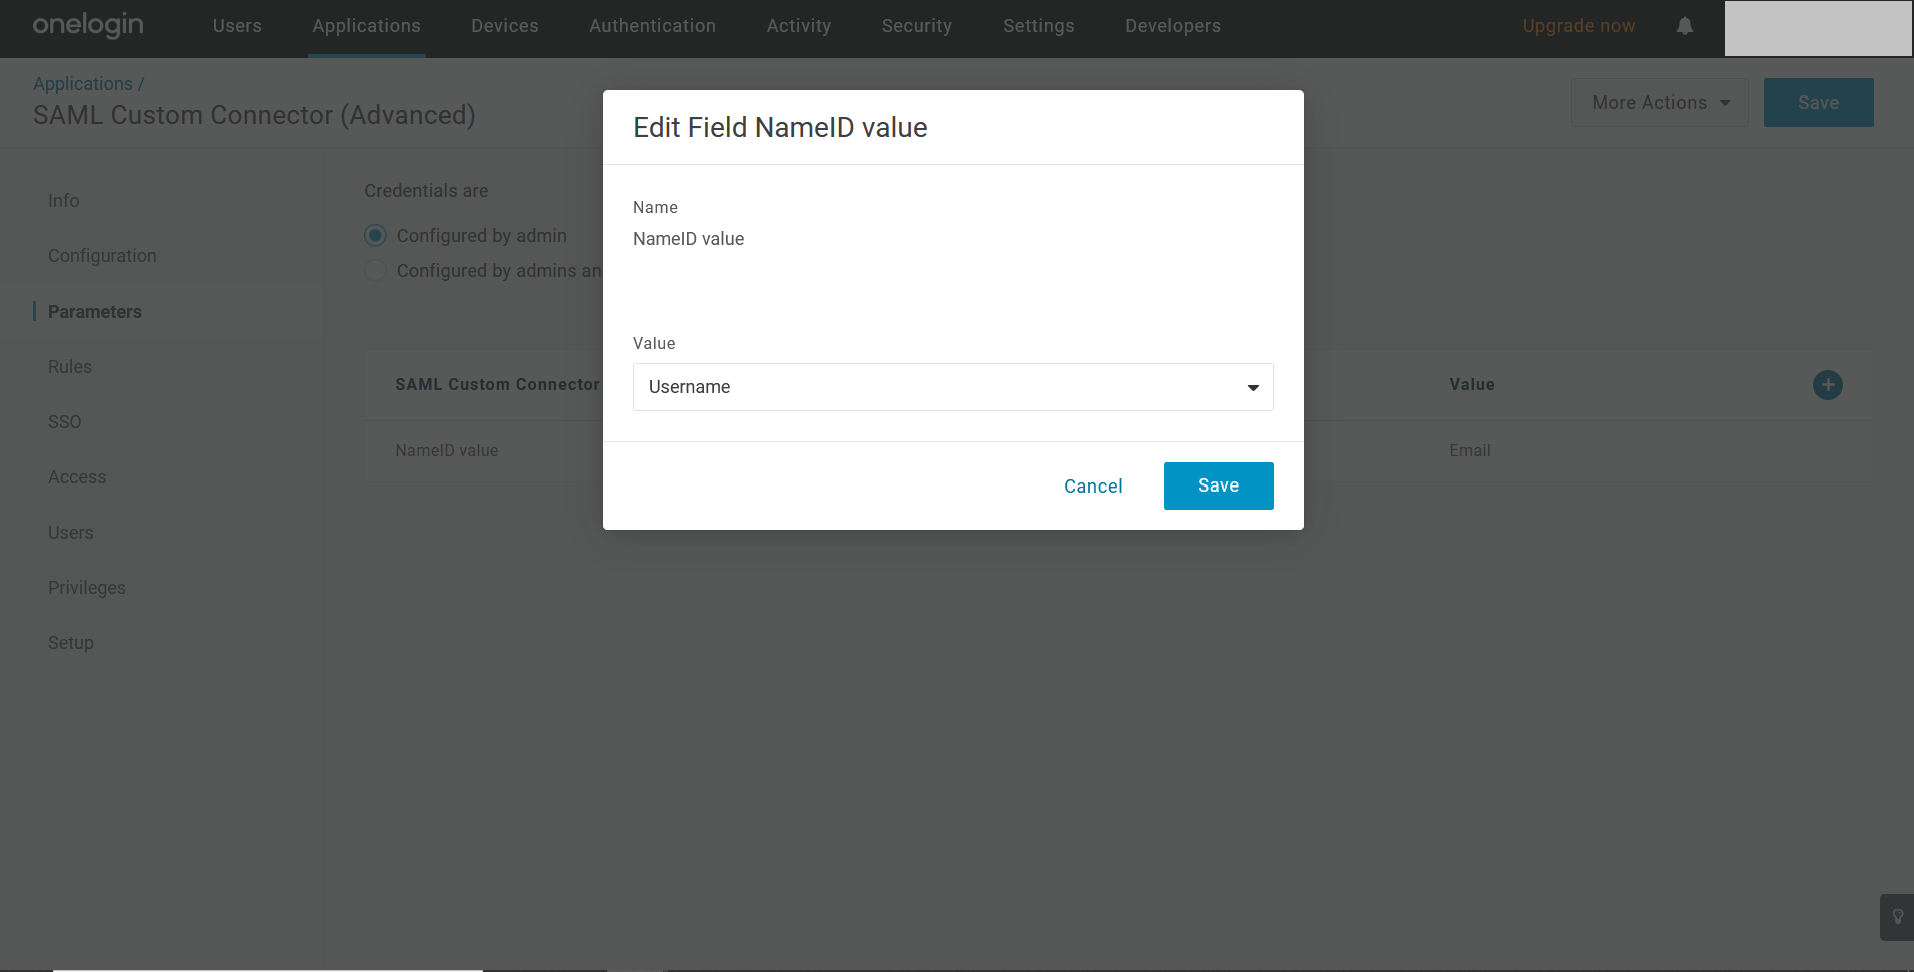The image size is (1914, 972).
Task: Click the add parameter plus icon
Action: click(1827, 385)
